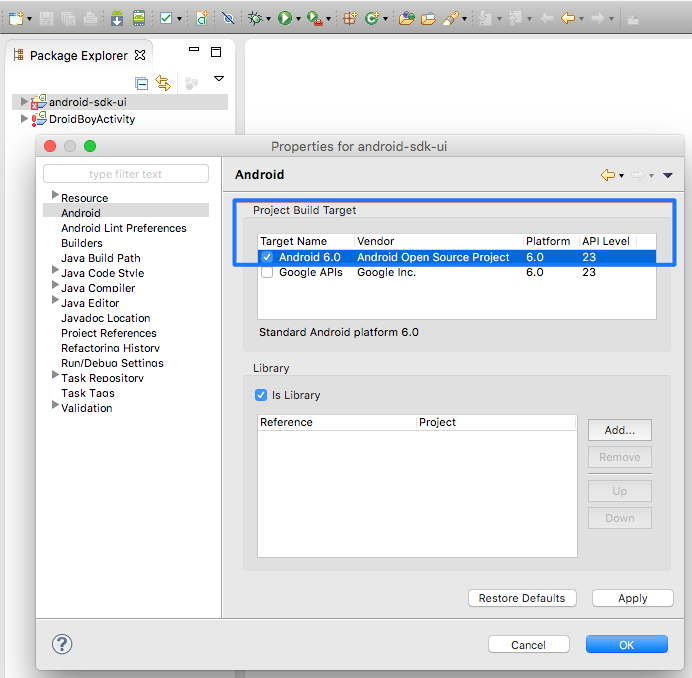This screenshot has height=678, width=692.
Task: Expand the Java Compiler node
Action: click(x=54, y=287)
